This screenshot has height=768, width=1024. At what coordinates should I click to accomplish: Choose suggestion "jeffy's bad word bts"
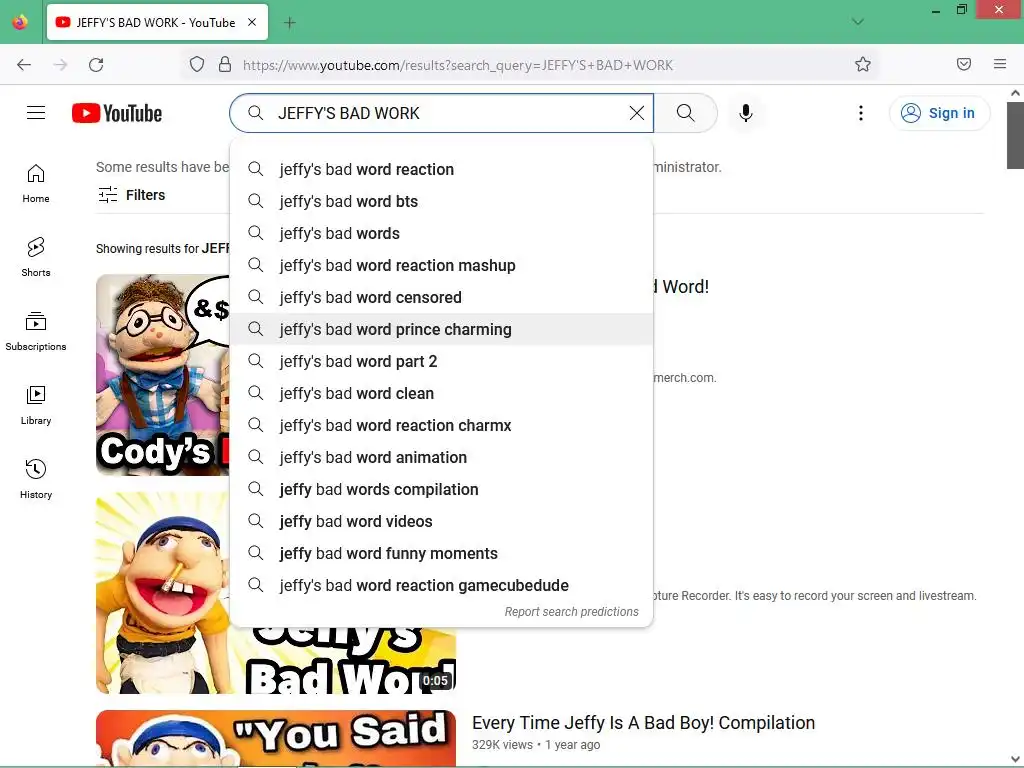point(441,201)
